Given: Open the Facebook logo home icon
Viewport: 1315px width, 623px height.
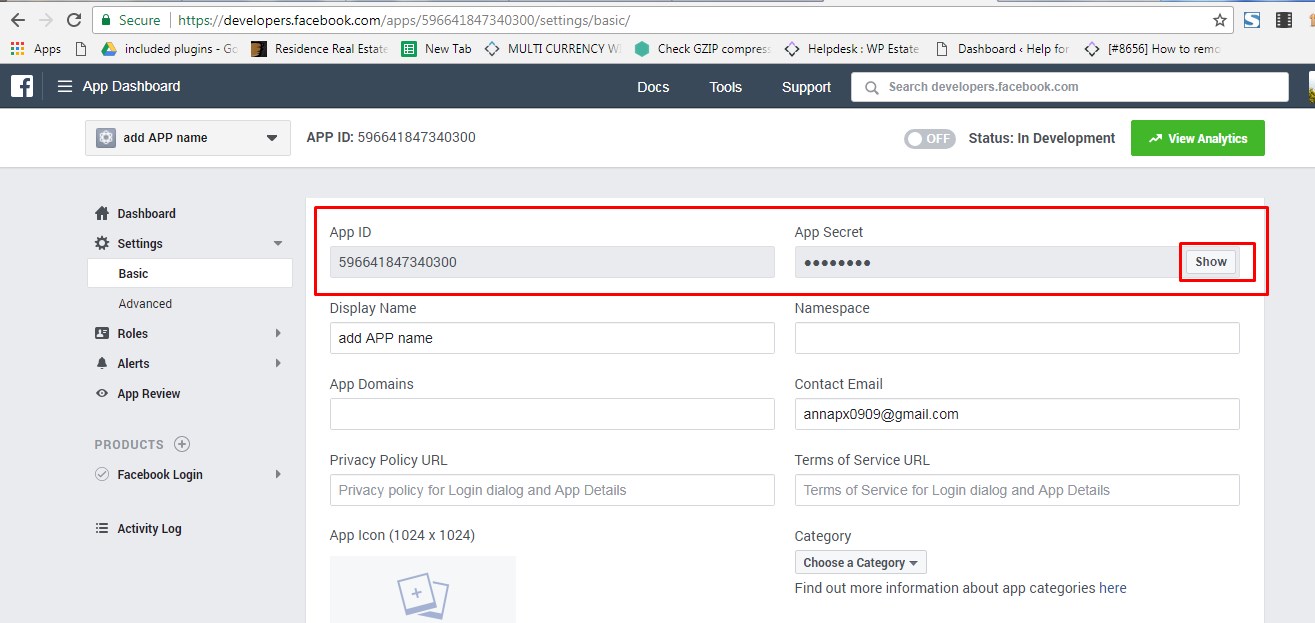Looking at the screenshot, I should pos(22,86).
